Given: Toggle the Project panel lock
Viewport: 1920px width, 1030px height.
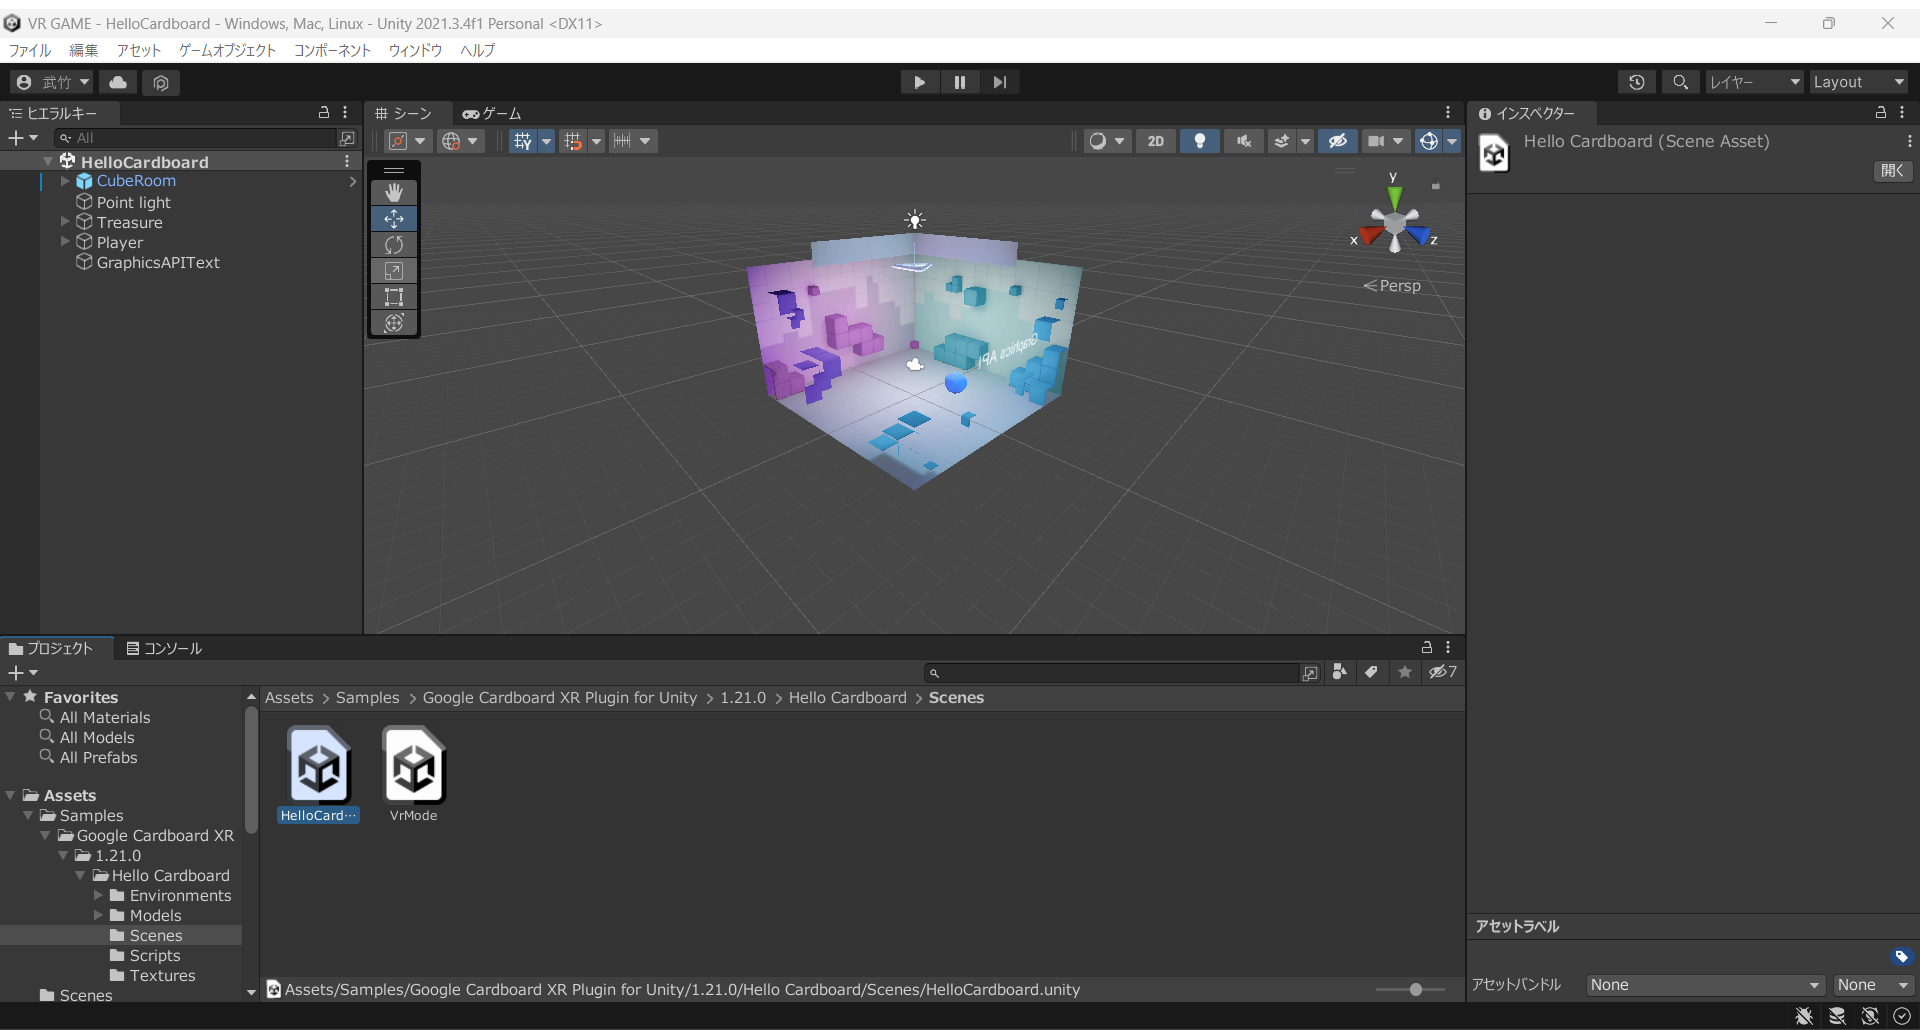Looking at the screenshot, I should (1427, 648).
